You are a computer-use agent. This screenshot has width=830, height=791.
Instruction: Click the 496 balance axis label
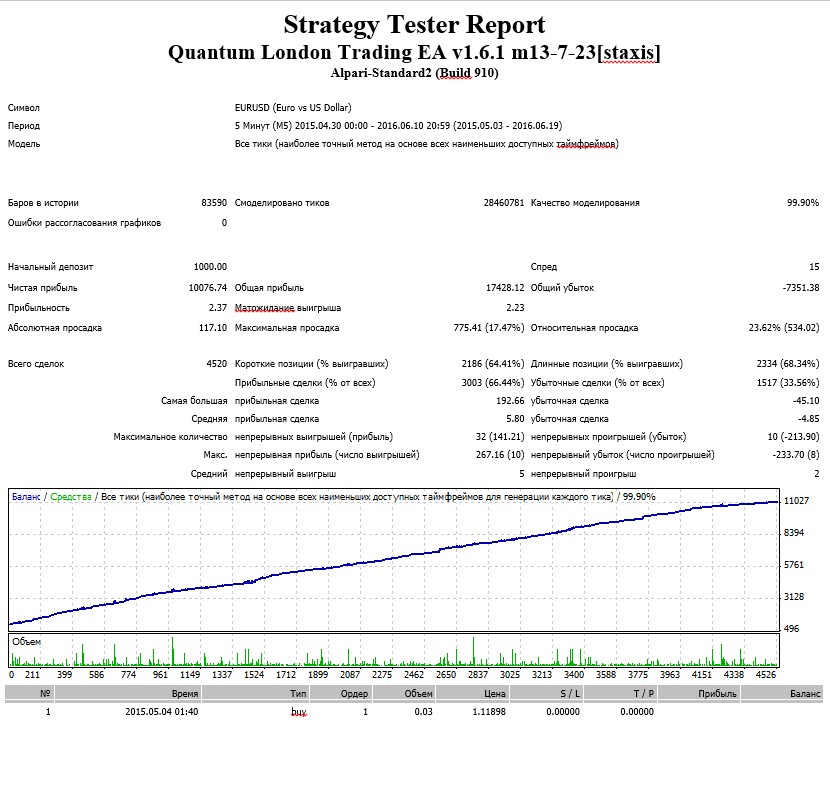coord(791,628)
